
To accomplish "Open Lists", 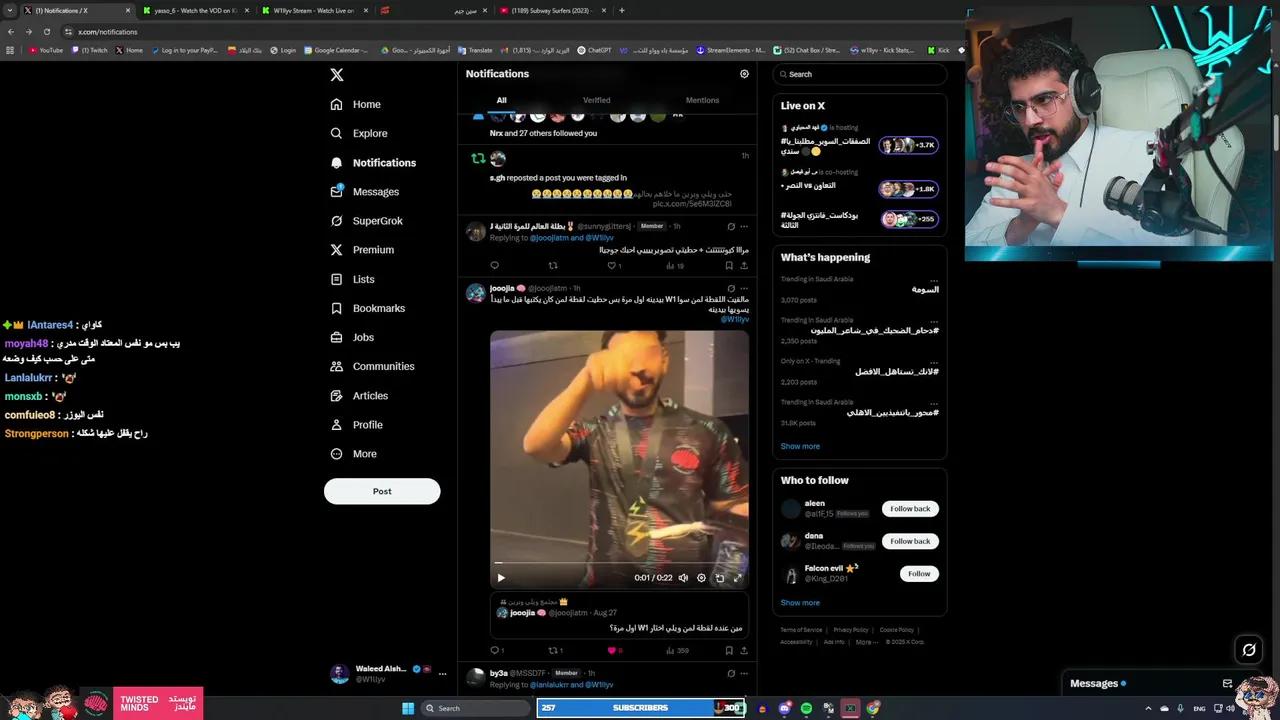I will [352, 279].
